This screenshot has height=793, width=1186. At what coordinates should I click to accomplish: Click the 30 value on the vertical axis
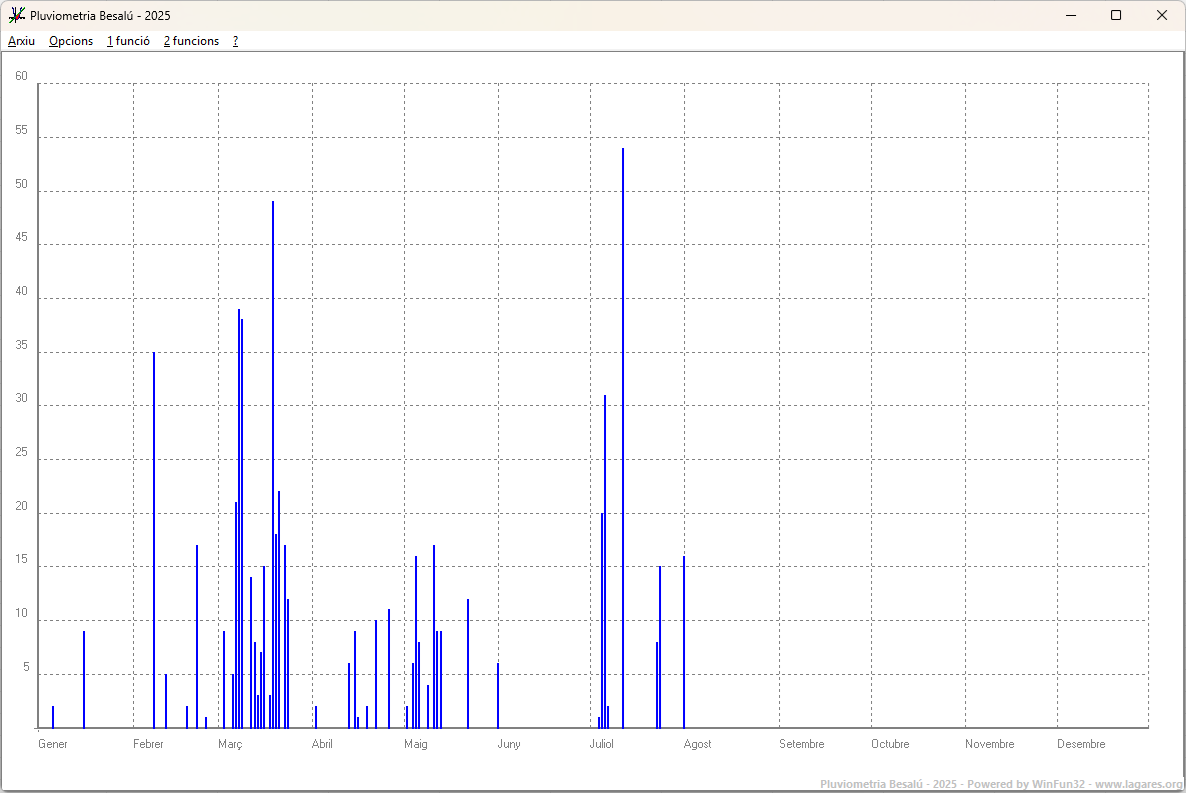(21, 398)
